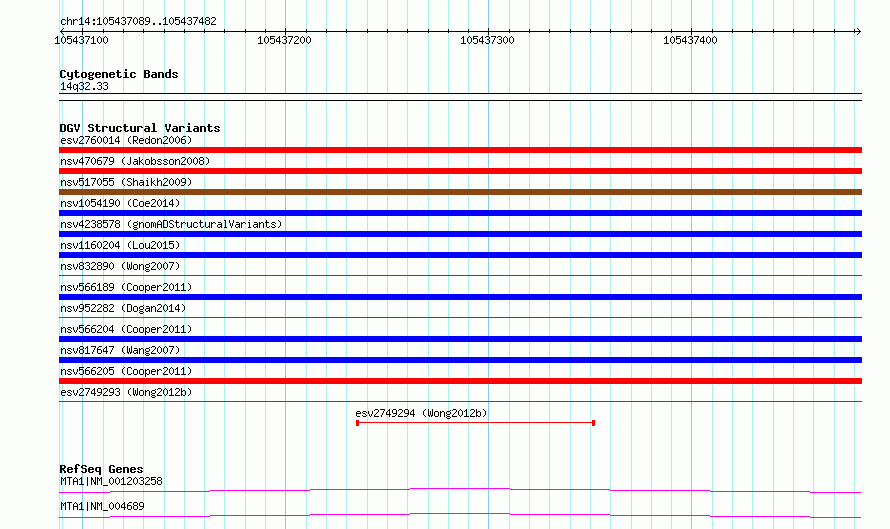The height and width of the screenshot is (529, 890).
Task: Open variant nsv566189 (Cooper2011) label
Action: [126, 287]
